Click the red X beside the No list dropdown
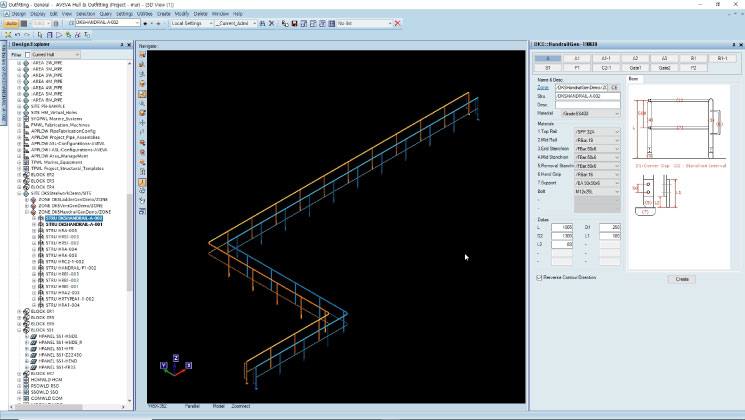 point(398,23)
